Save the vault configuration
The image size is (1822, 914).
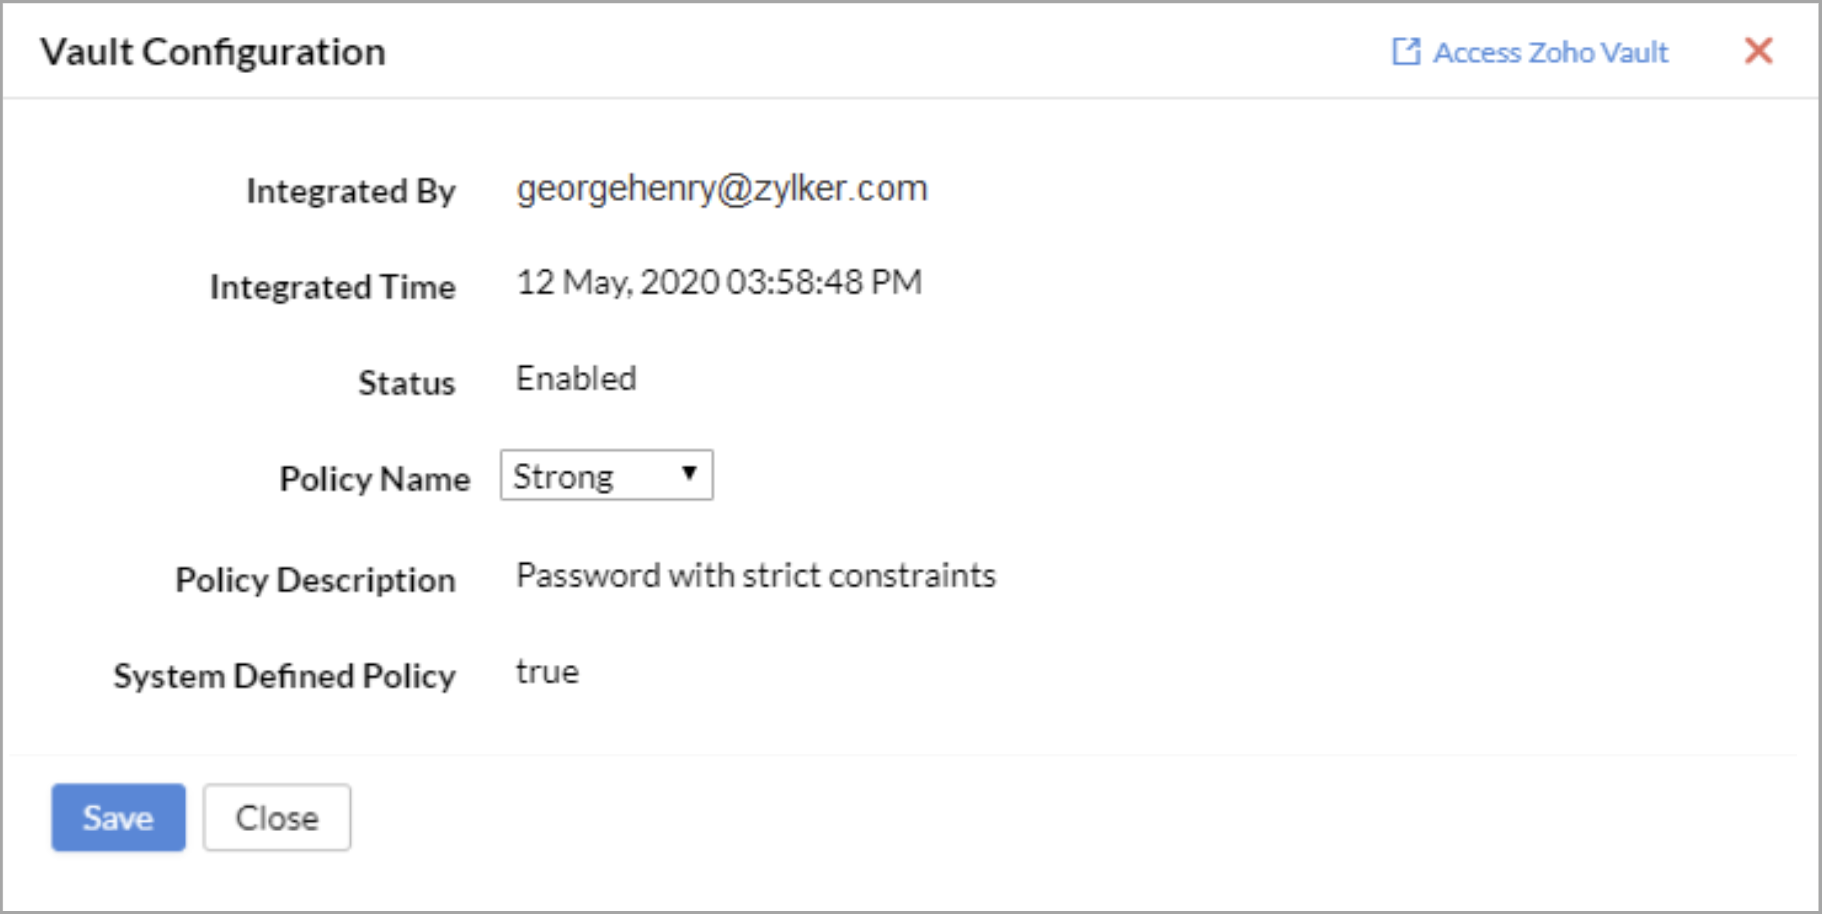pos(118,818)
